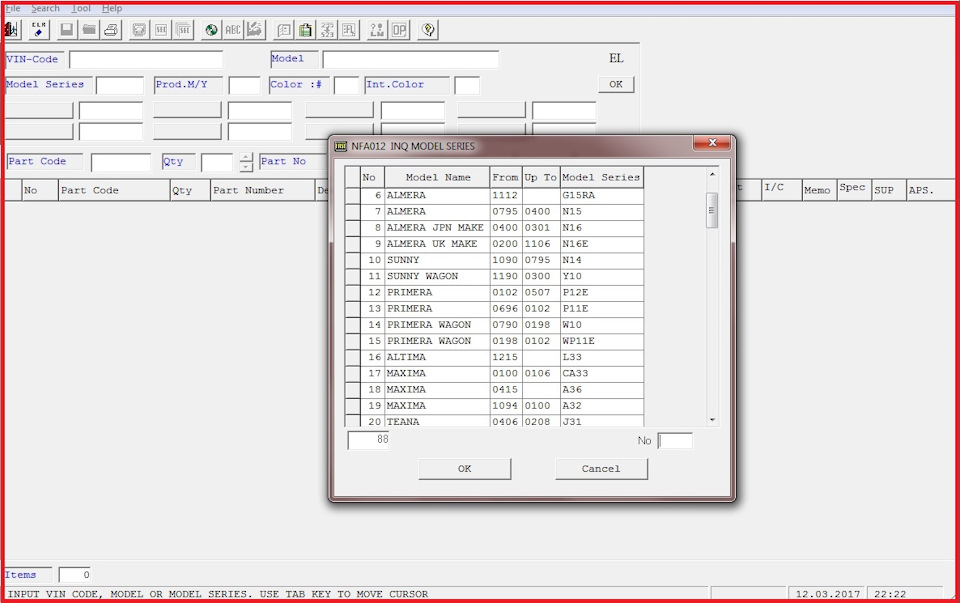The height and width of the screenshot is (603, 960).
Task: Focus the Part Code input field
Action: pyautogui.click(x=121, y=162)
